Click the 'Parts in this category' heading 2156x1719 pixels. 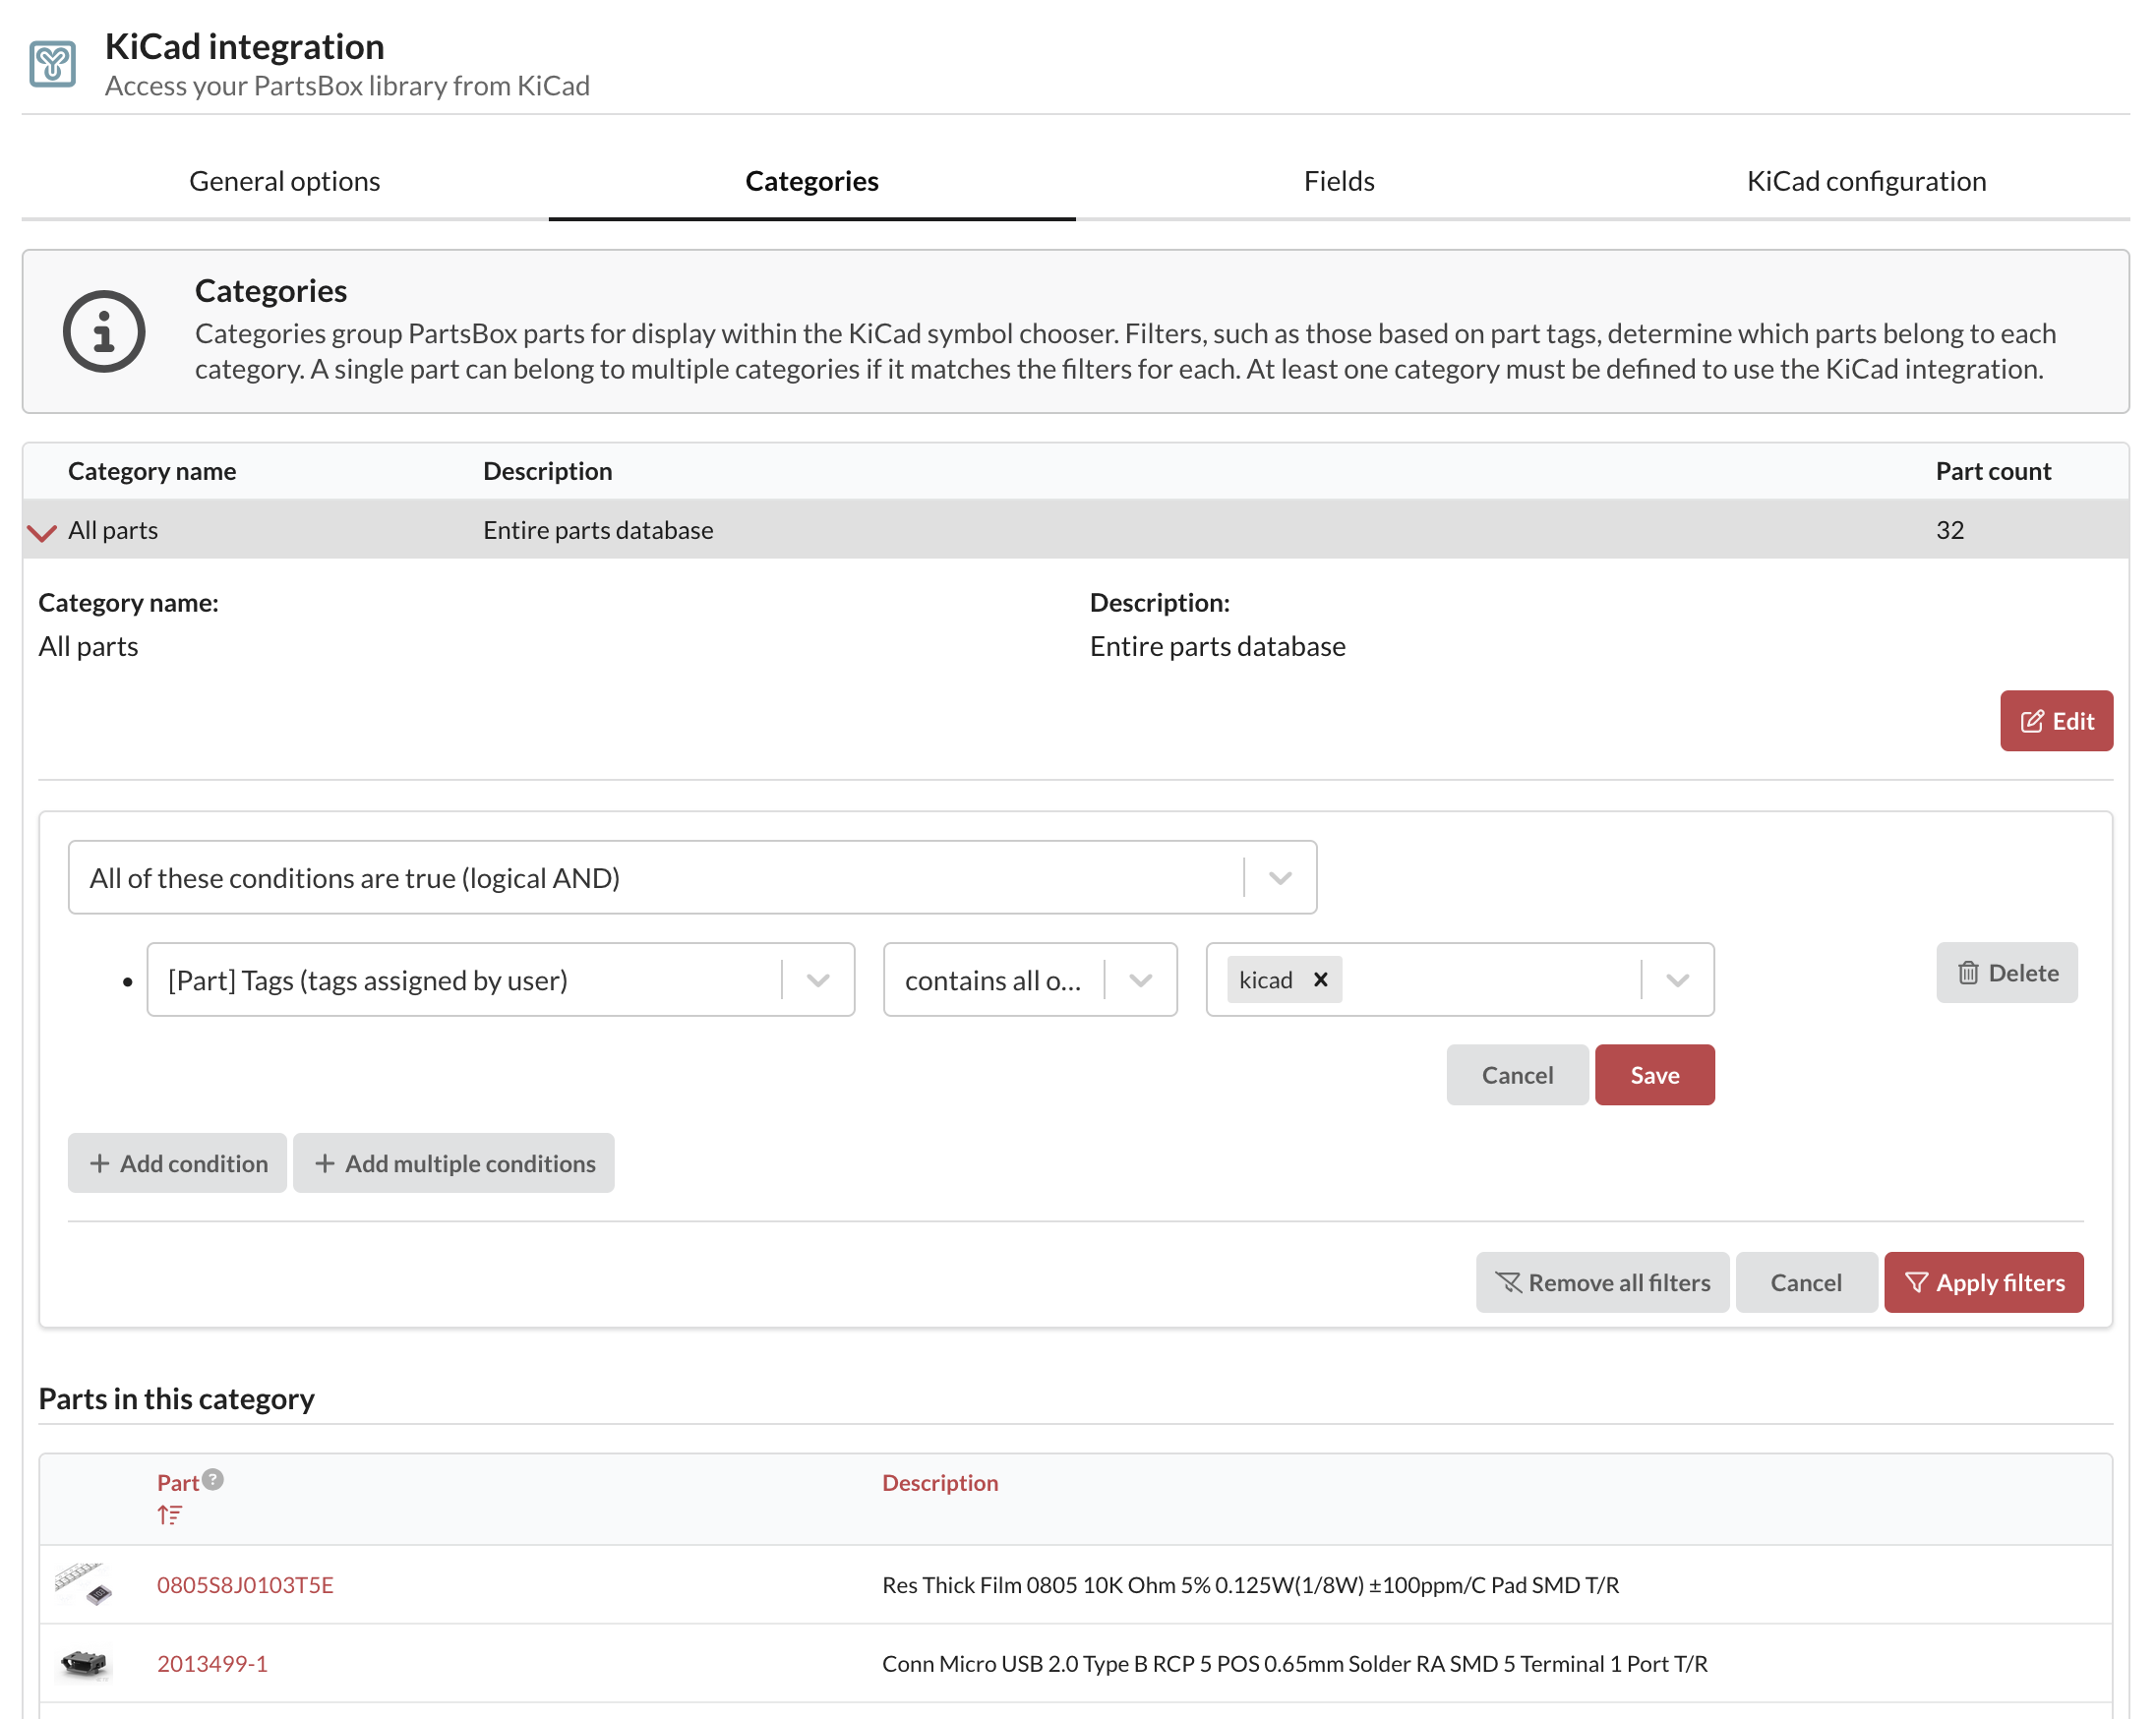176,1399
